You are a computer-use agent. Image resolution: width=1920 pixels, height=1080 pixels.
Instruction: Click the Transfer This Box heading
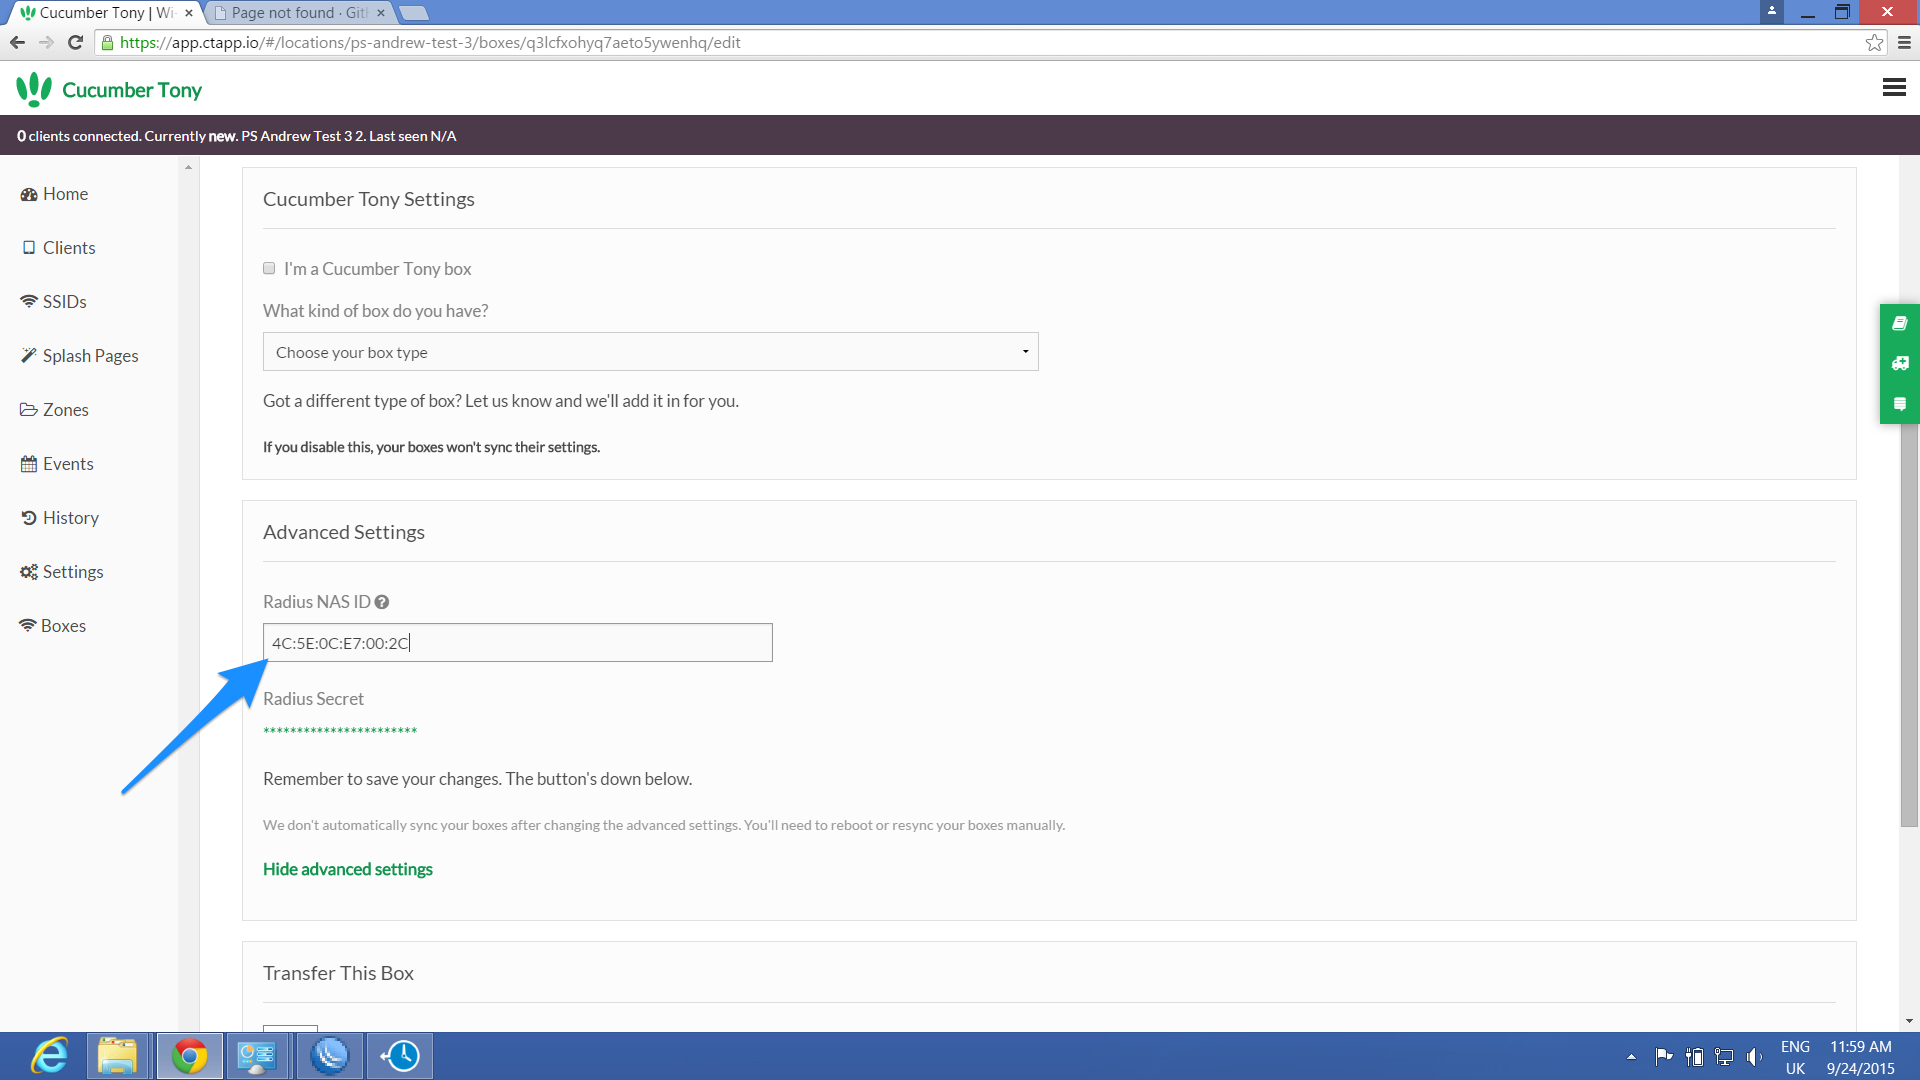tap(338, 973)
